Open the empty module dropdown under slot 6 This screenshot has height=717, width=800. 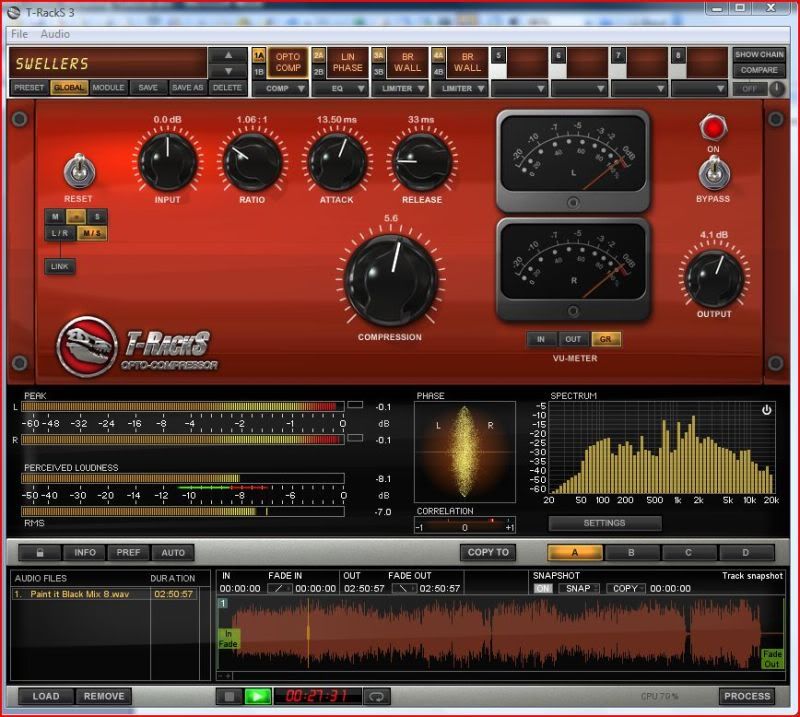[581, 89]
